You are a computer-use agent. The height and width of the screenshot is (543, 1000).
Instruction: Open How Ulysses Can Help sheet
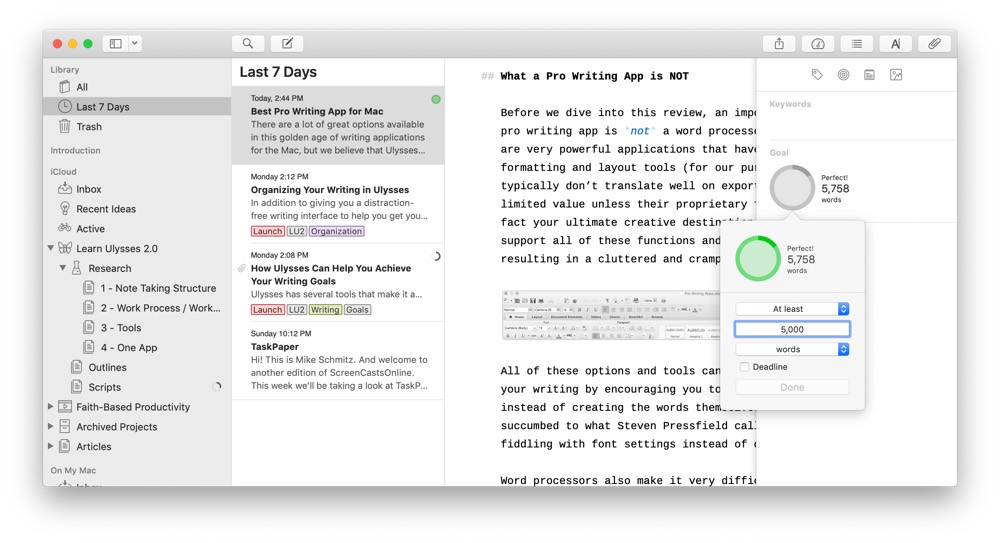(x=338, y=283)
